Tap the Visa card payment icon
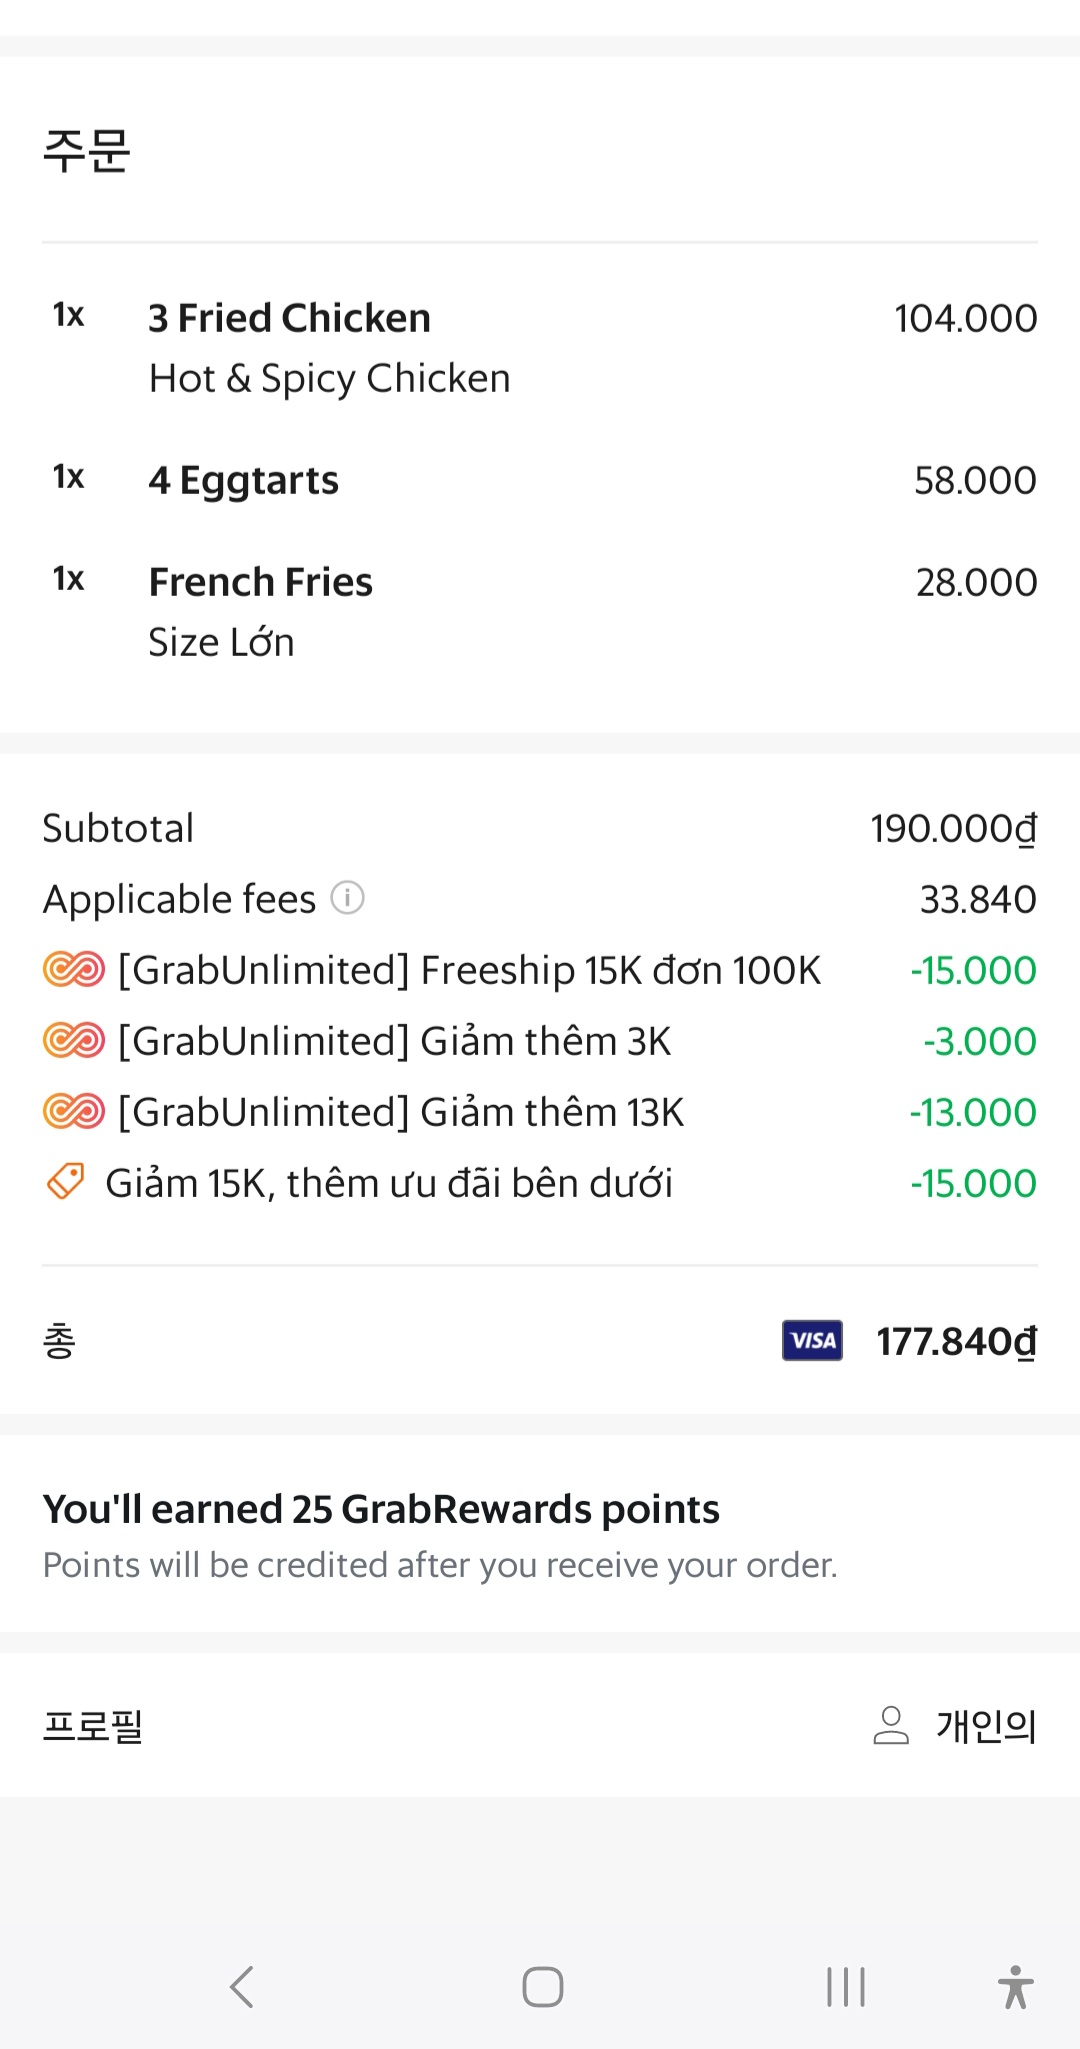 [812, 1341]
